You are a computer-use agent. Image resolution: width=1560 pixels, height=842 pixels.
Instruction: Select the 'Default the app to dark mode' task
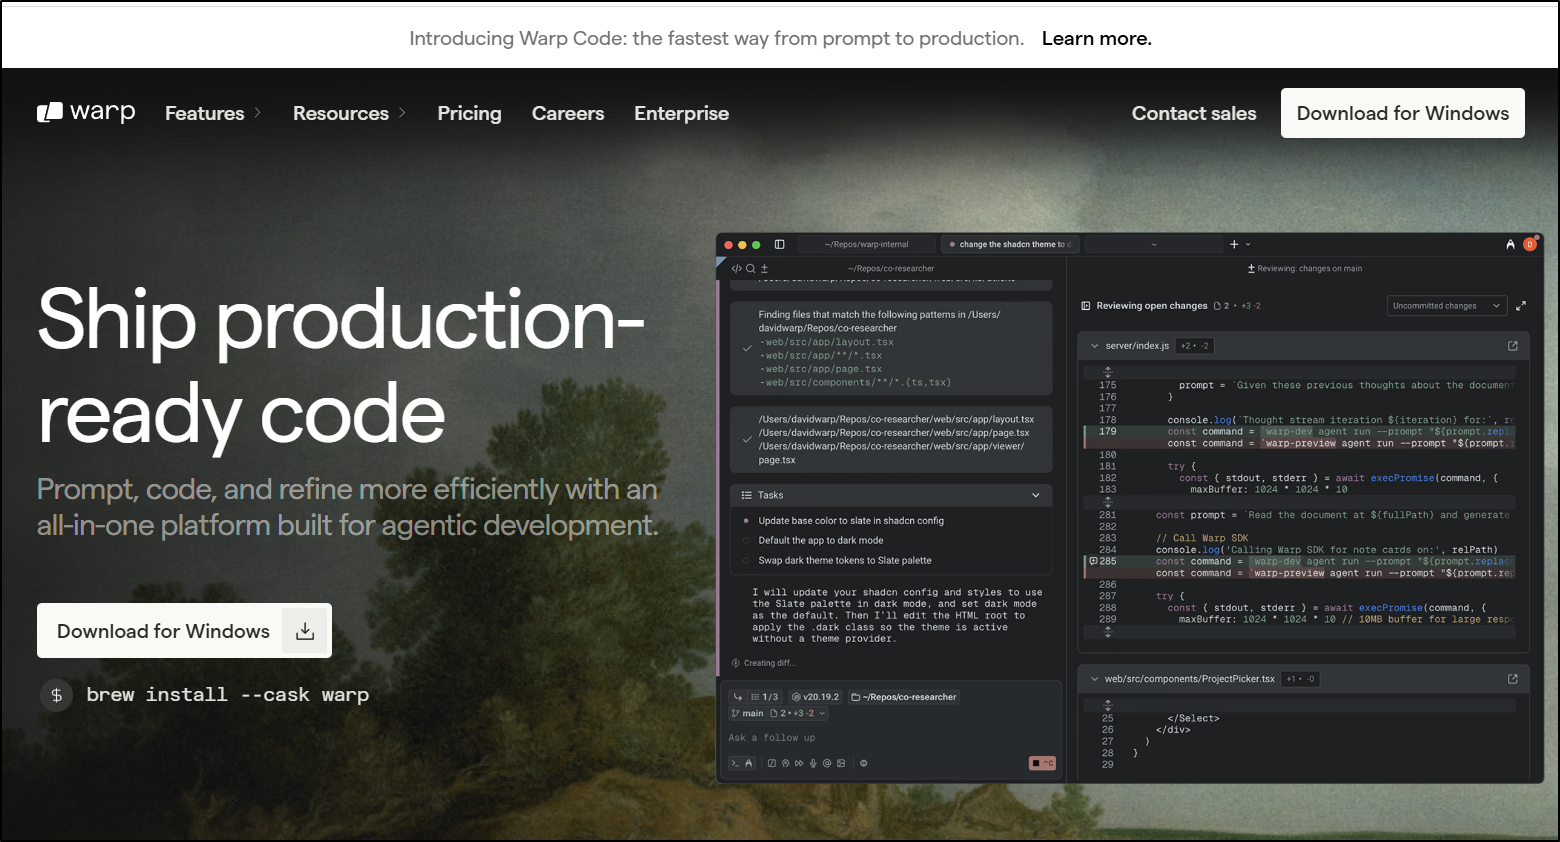[x=820, y=540]
